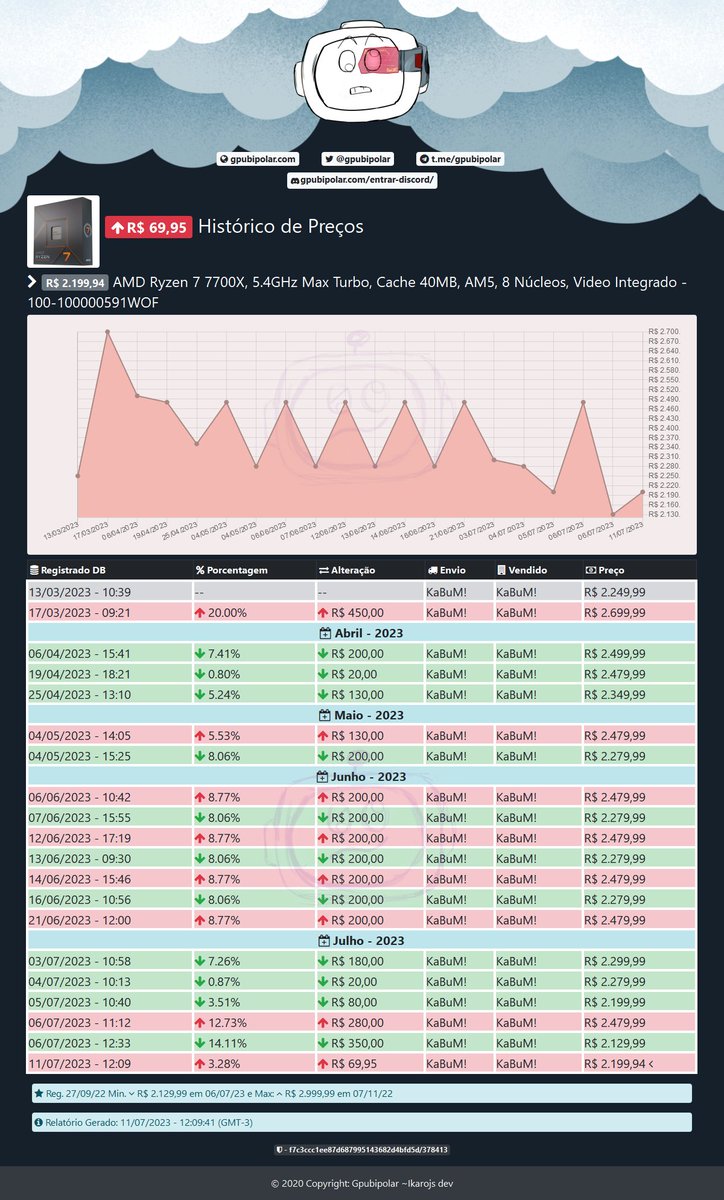
Task: Click the report hash ID badge
Action: point(361,1150)
